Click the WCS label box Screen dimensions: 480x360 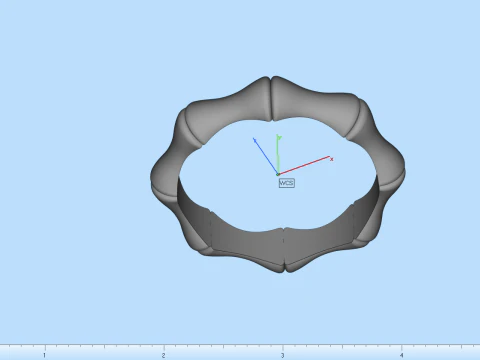coord(287,183)
